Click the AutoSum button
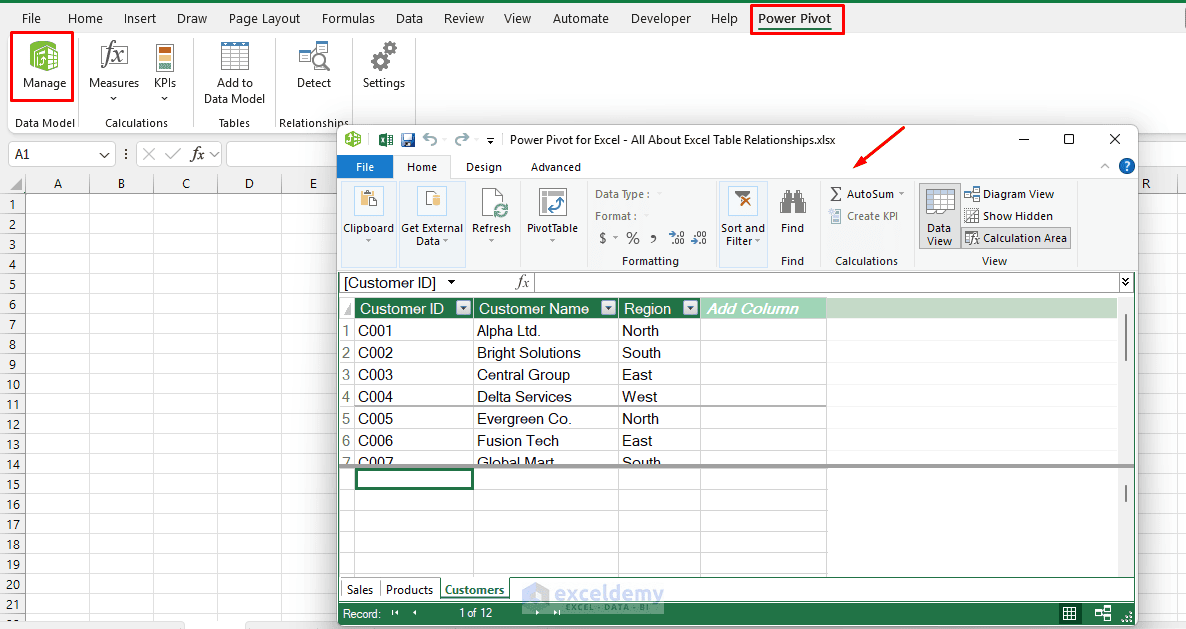Image resolution: width=1186 pixels, height=629 pixels. 862,194
